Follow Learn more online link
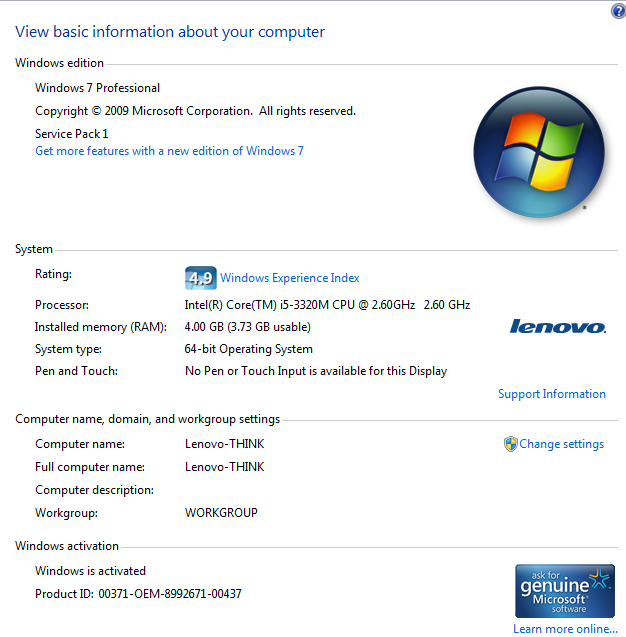 click(x=565, y=629)
